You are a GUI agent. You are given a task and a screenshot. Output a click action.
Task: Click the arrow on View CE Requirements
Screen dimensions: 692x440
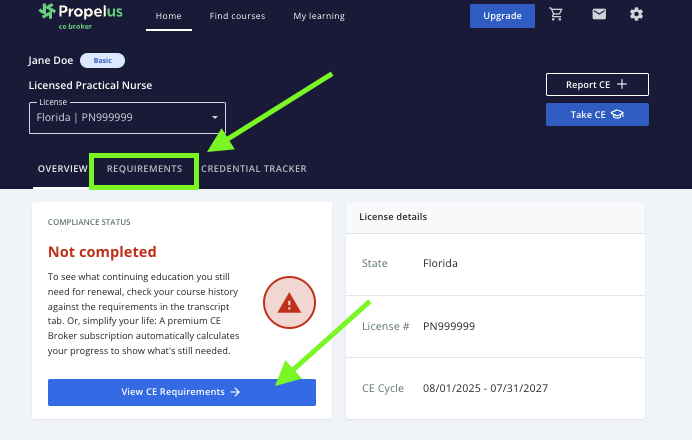point(235,392)
